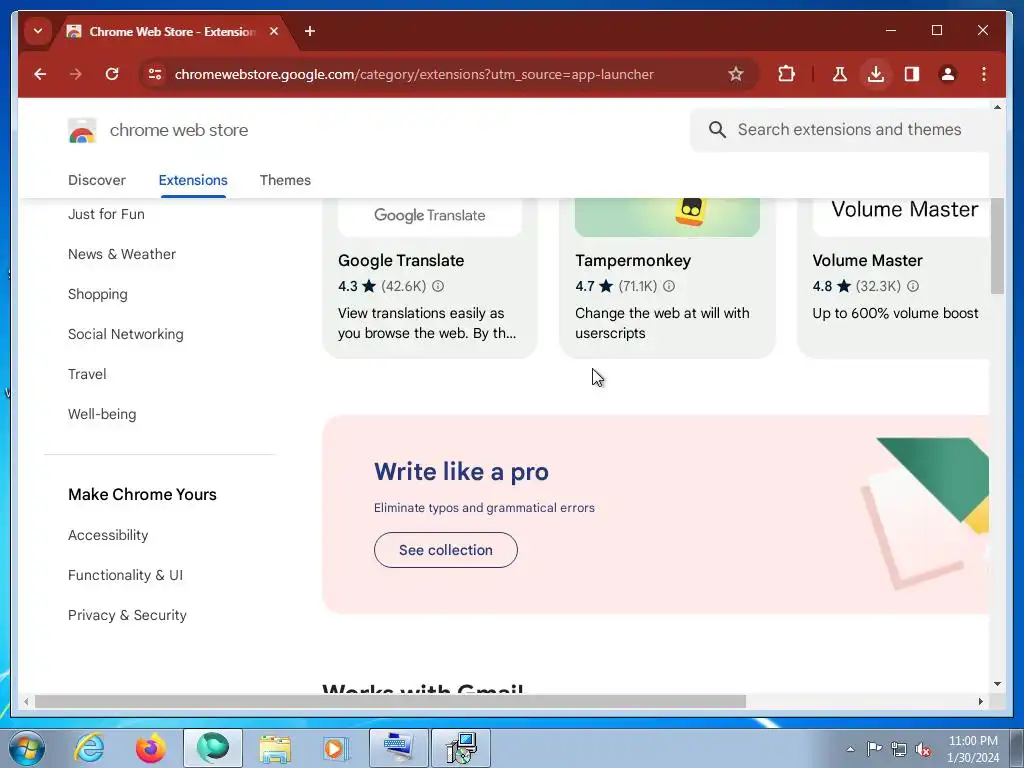1024x768 pixels.
Task: Click the Make Chrome Yours heading
Action: click(142, 494)
